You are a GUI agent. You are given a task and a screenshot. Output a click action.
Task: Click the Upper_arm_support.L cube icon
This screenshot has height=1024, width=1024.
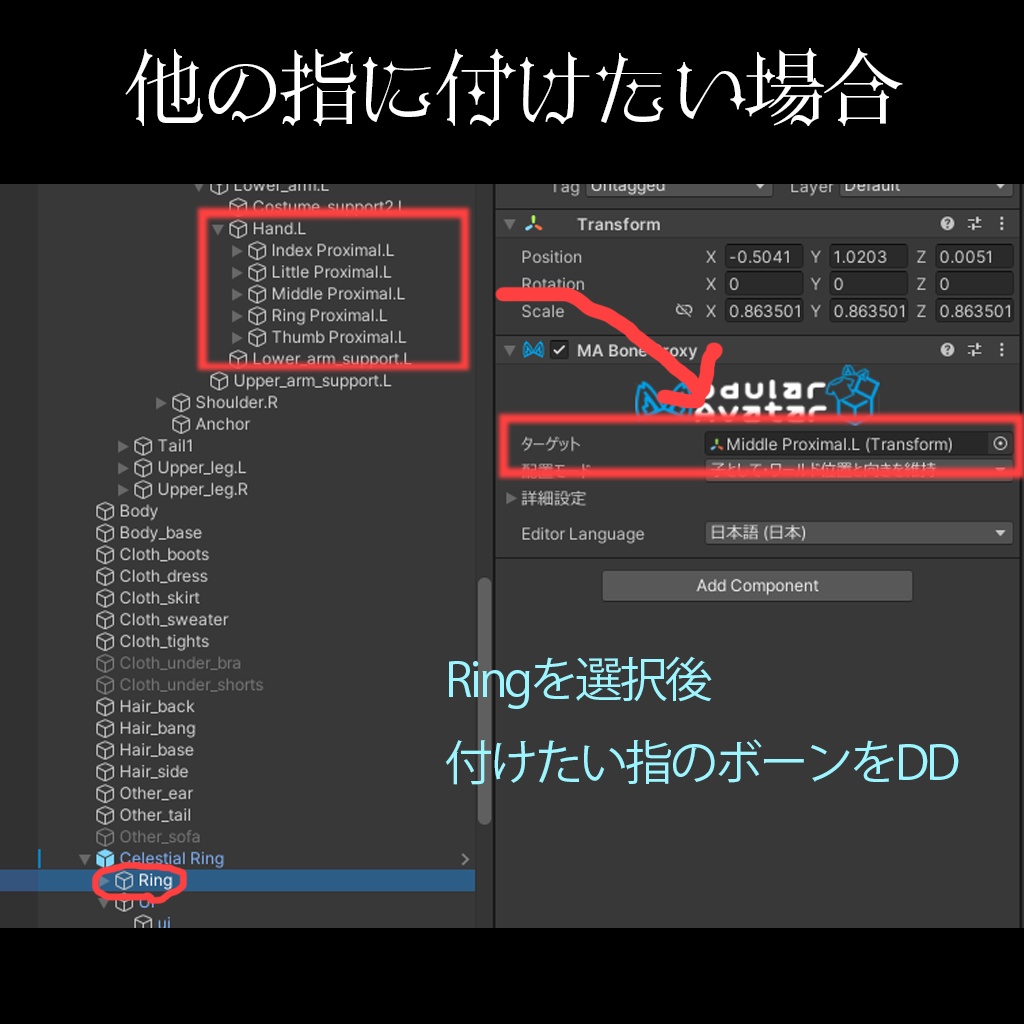219,381
